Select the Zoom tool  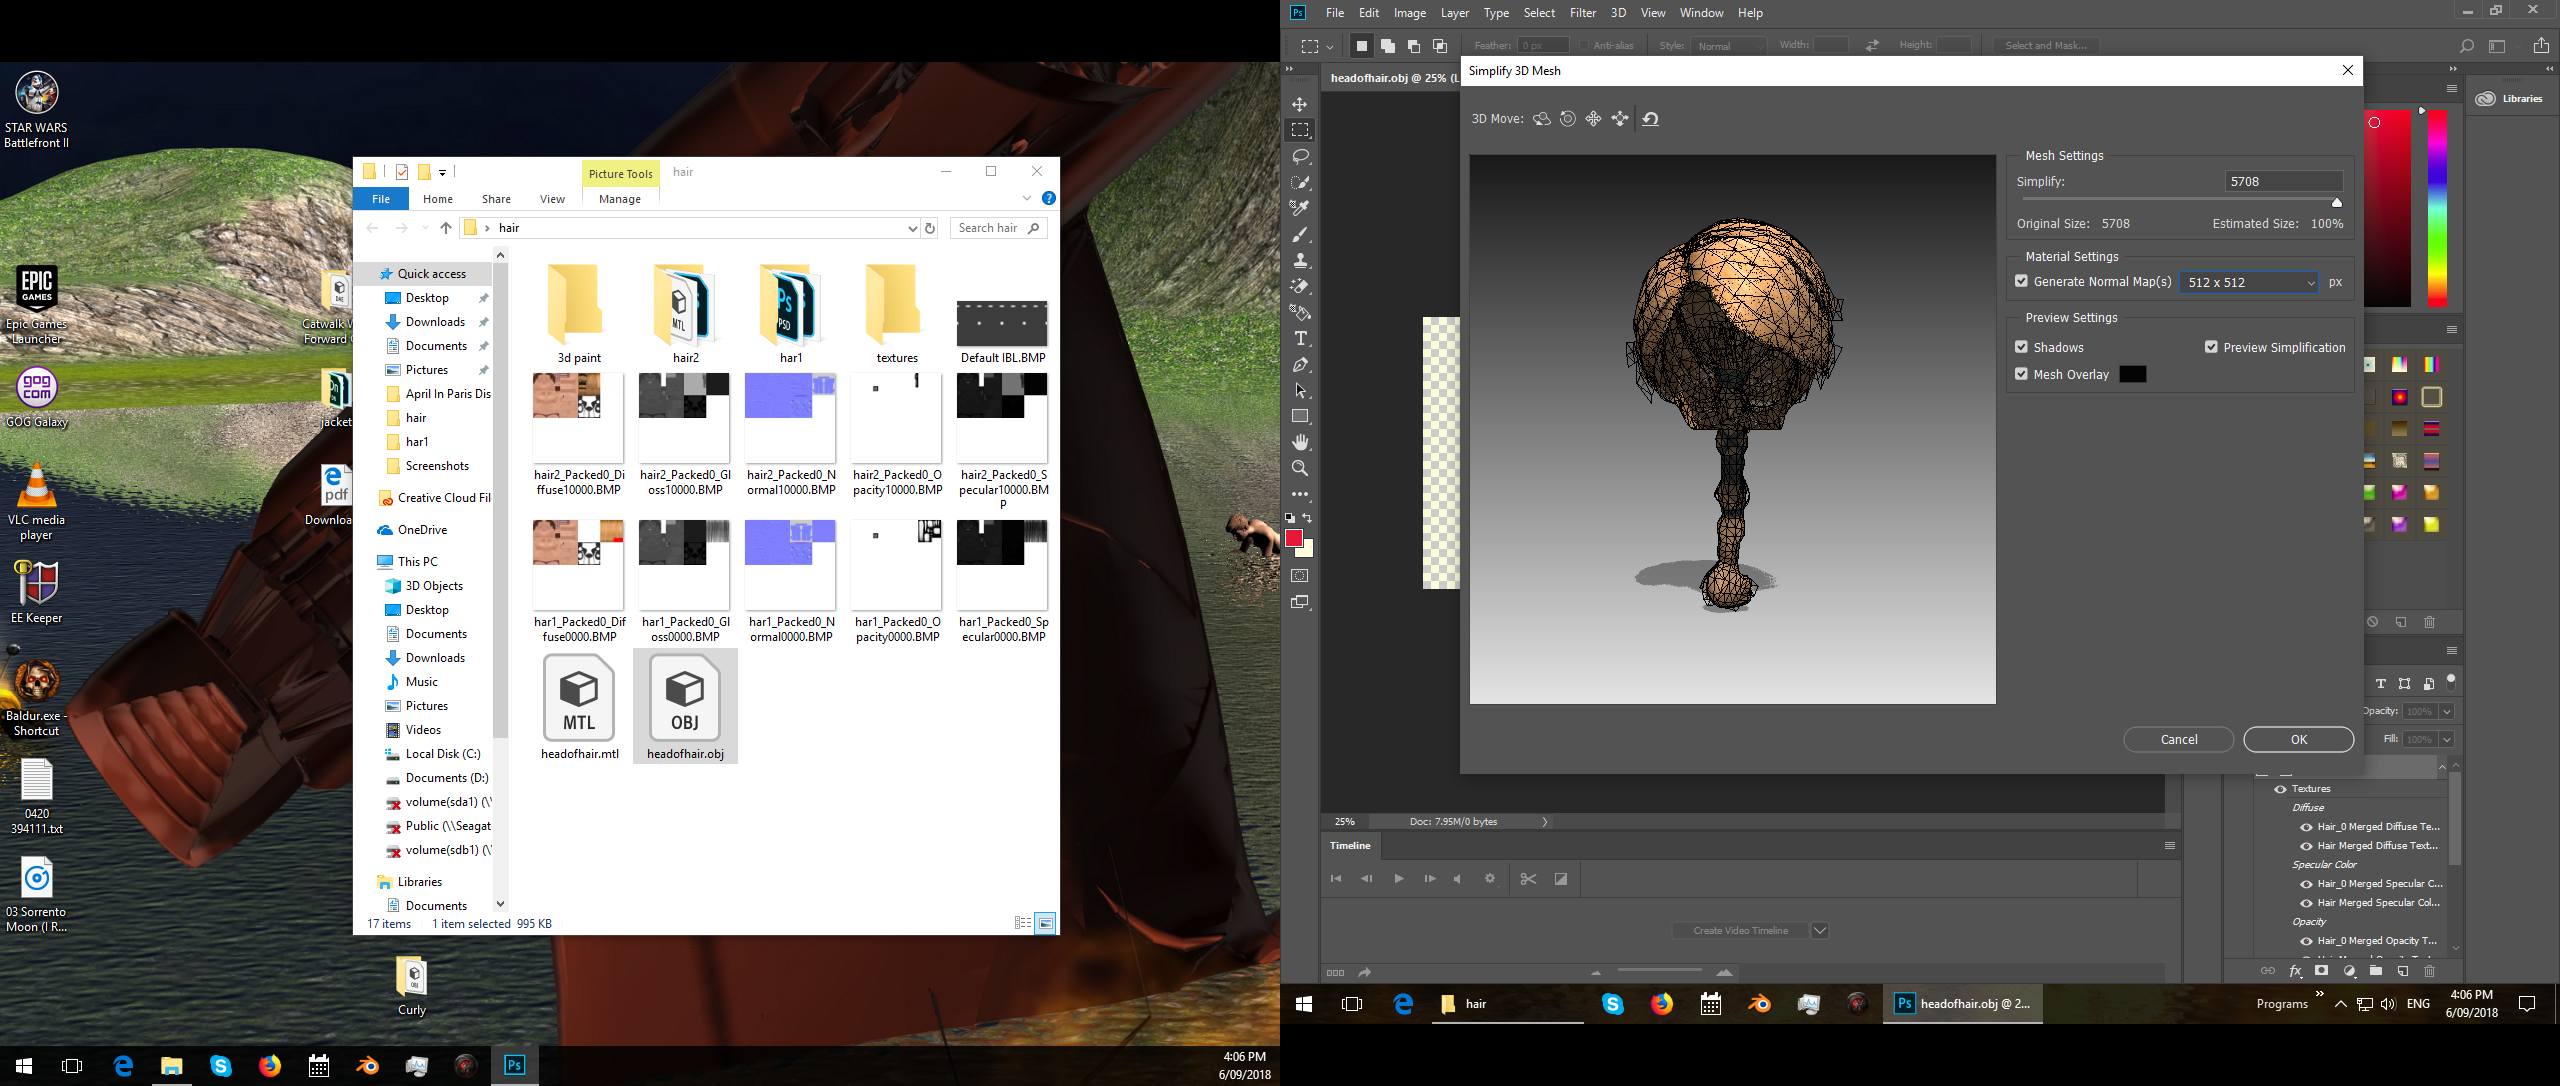coord(1300,468)
